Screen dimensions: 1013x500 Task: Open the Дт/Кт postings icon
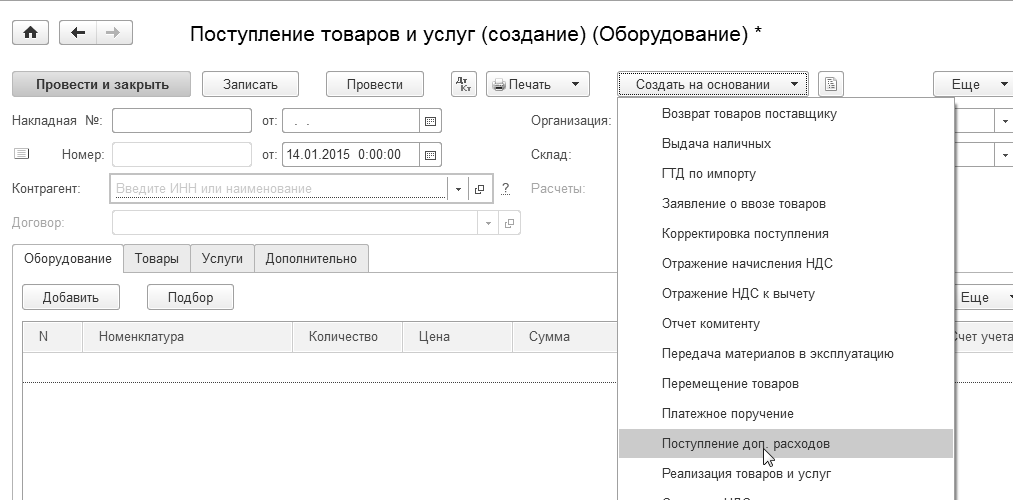tap(464, 84)
